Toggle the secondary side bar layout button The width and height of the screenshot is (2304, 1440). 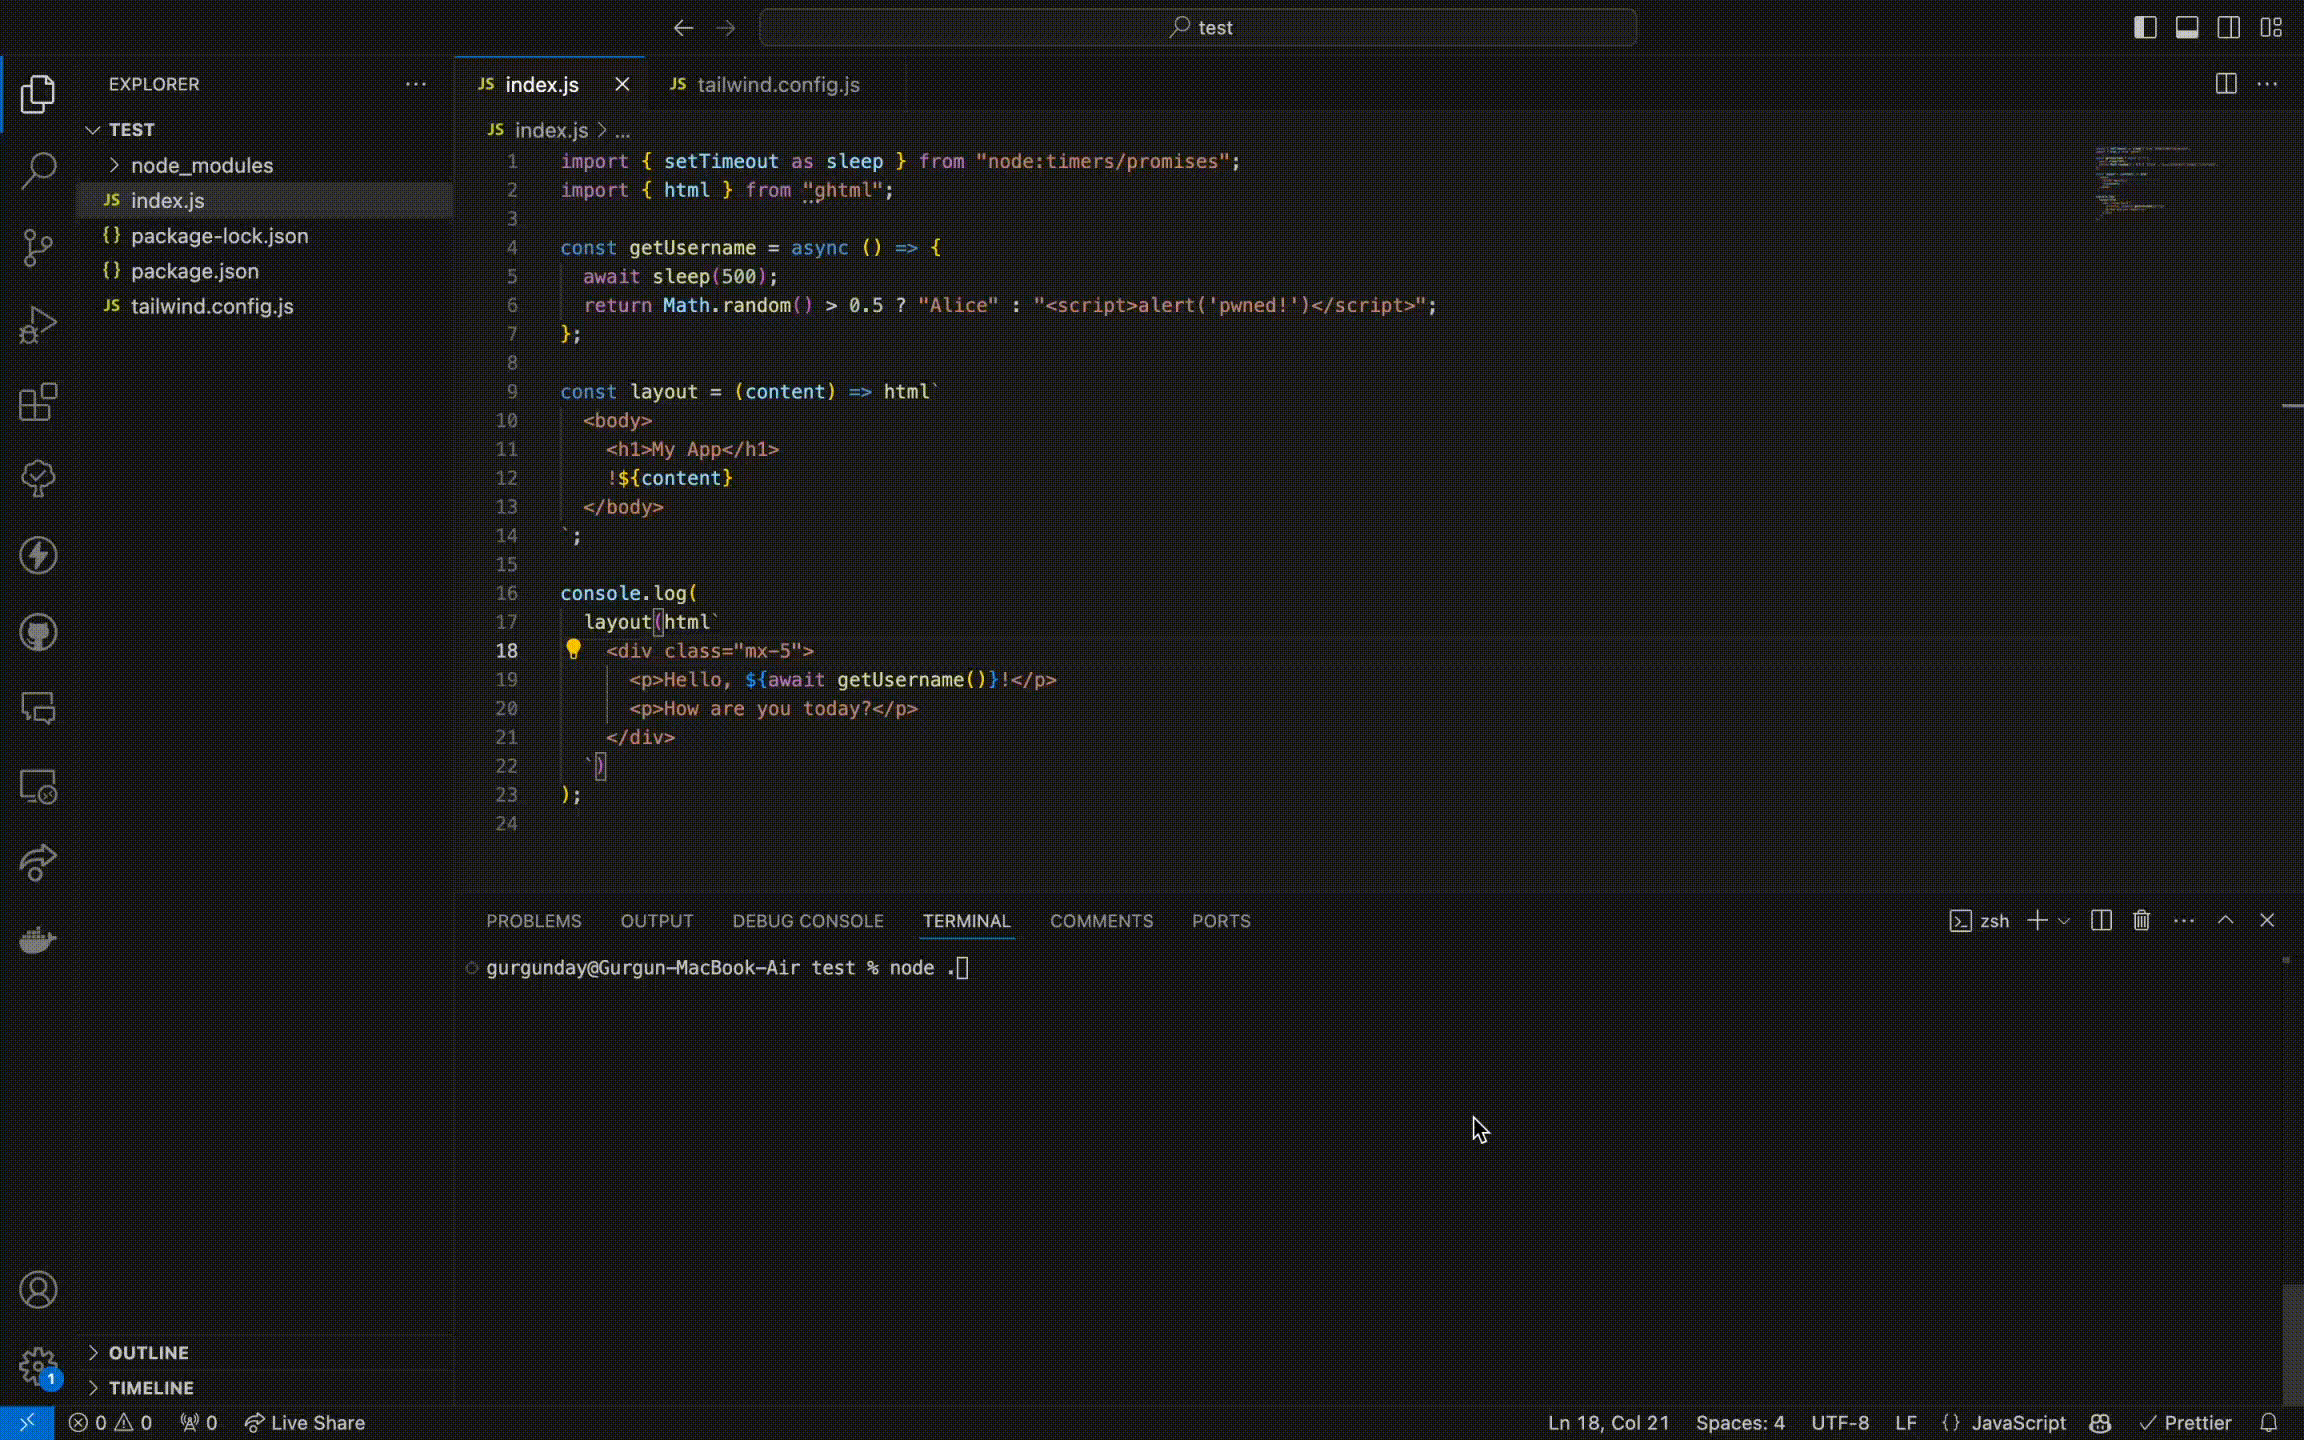click(2229, 27)
